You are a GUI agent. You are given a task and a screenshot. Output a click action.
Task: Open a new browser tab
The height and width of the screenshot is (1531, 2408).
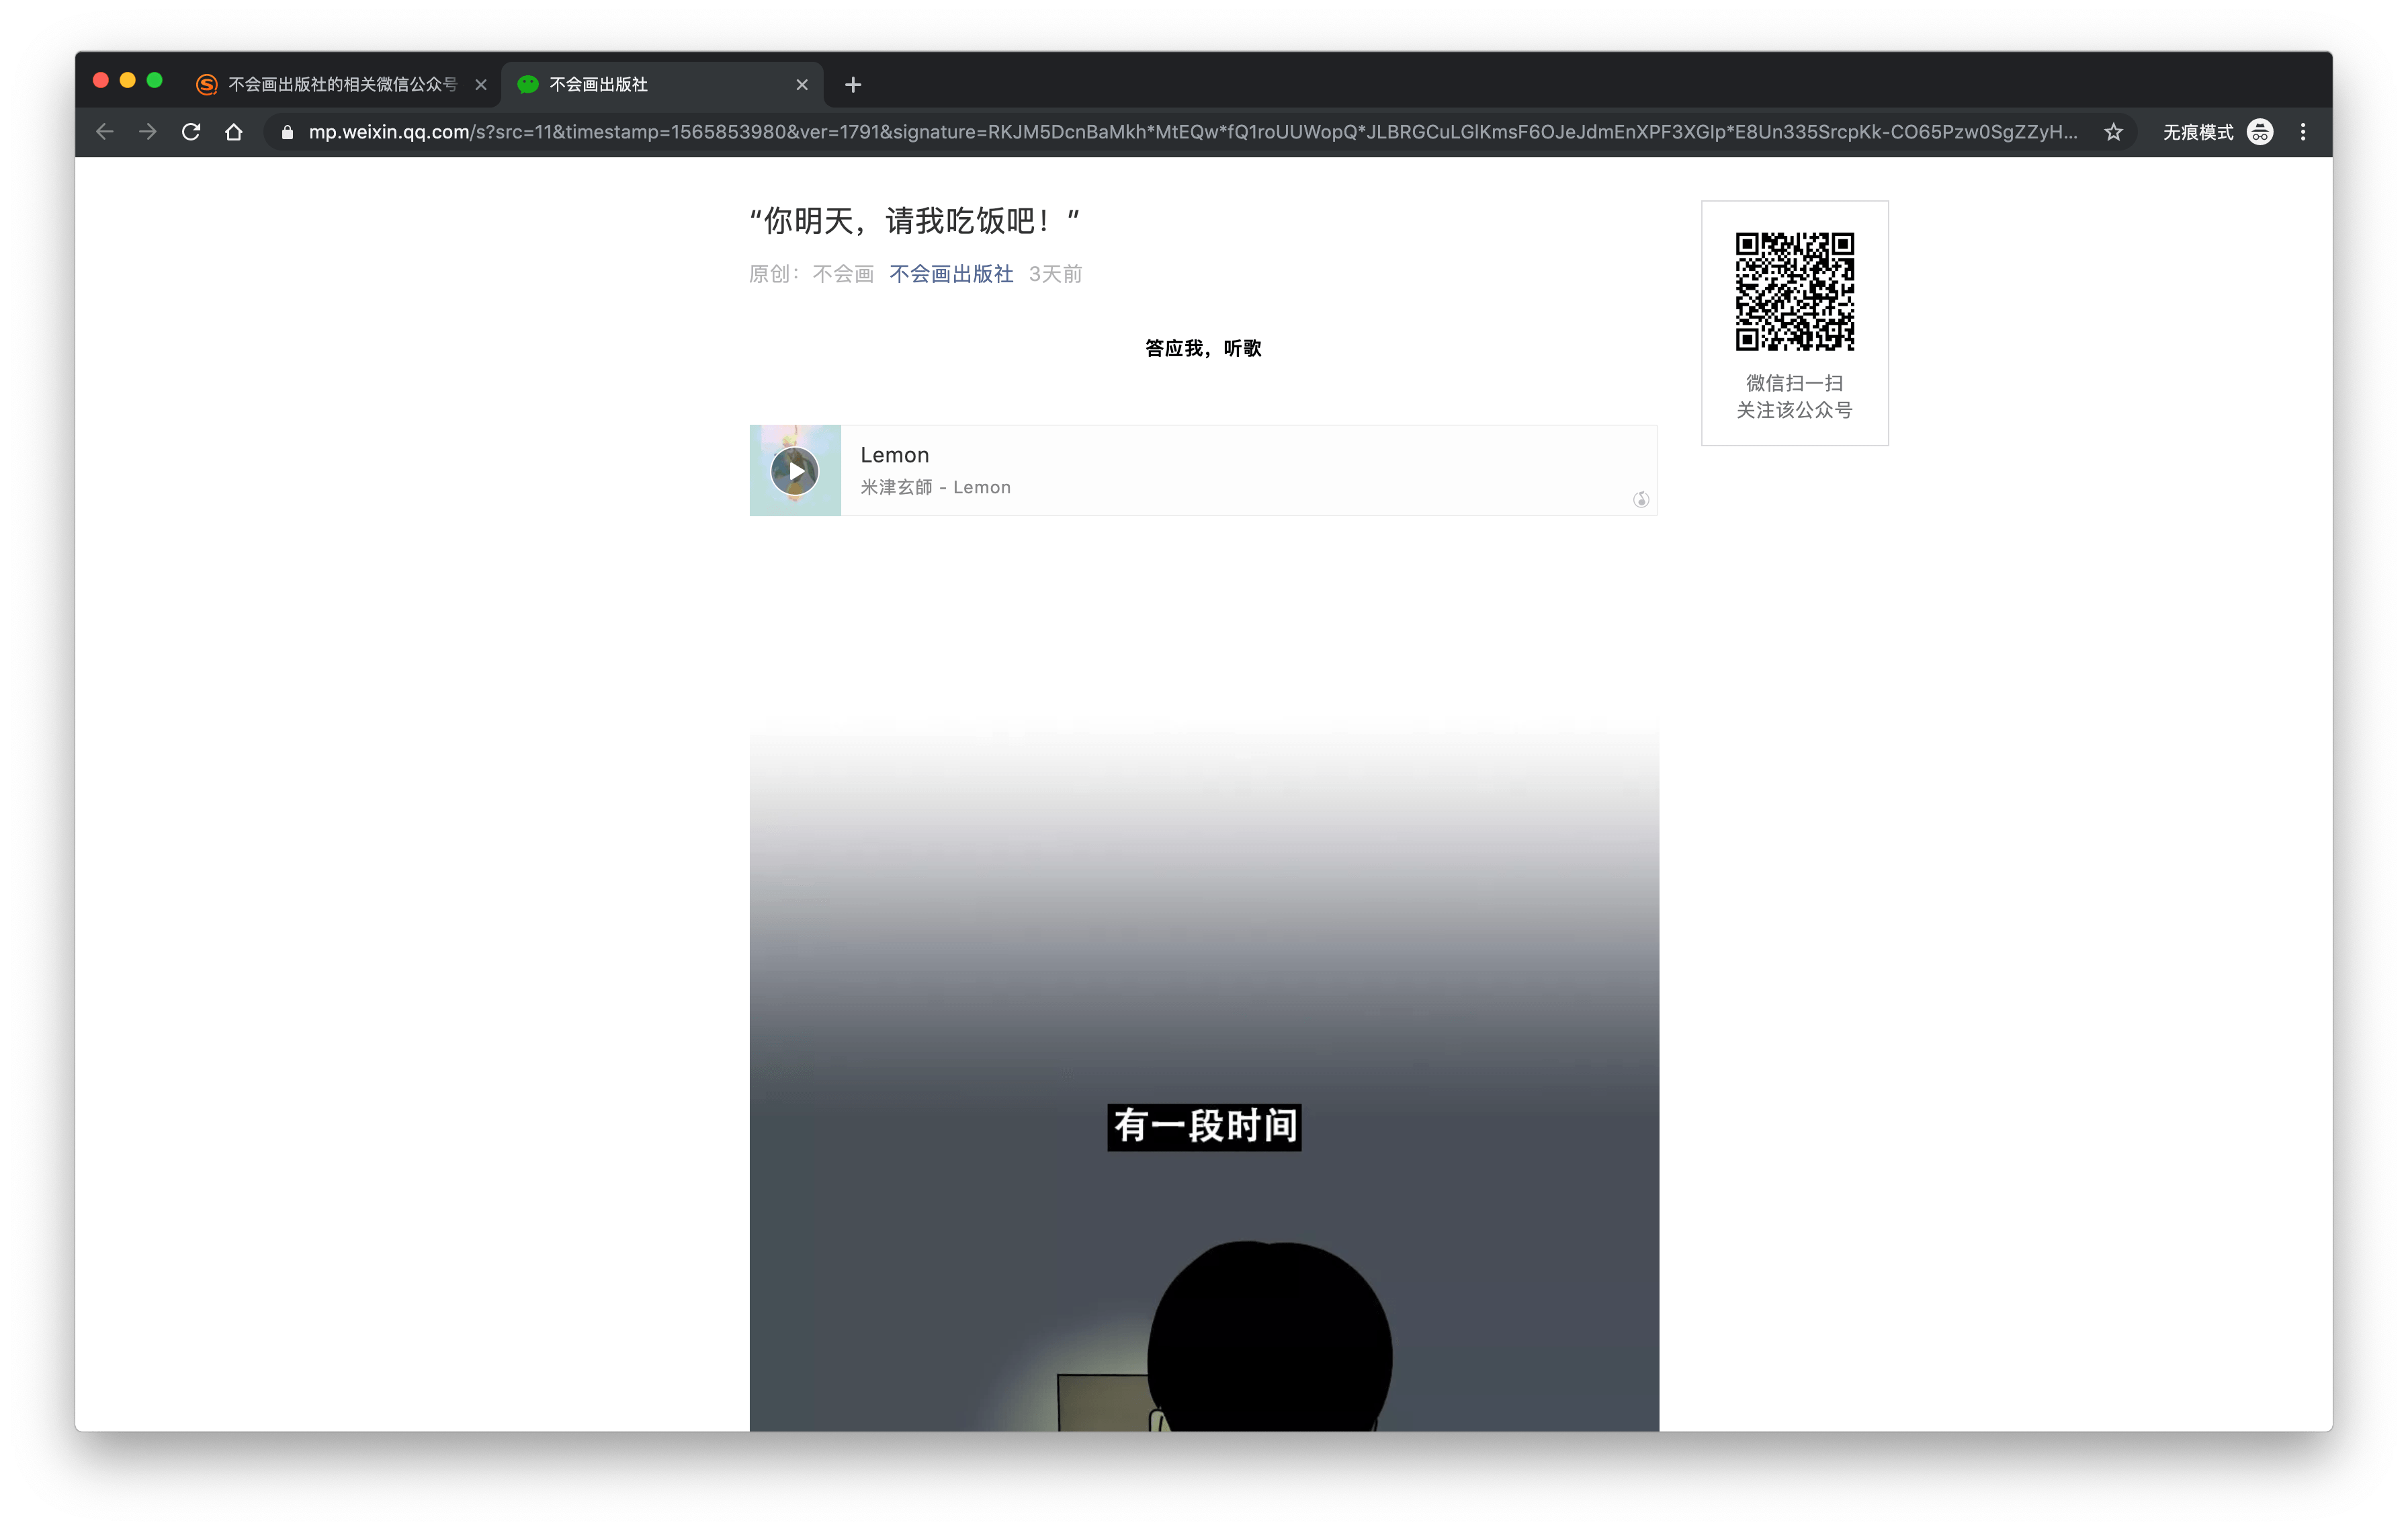[x=853, y=85]
